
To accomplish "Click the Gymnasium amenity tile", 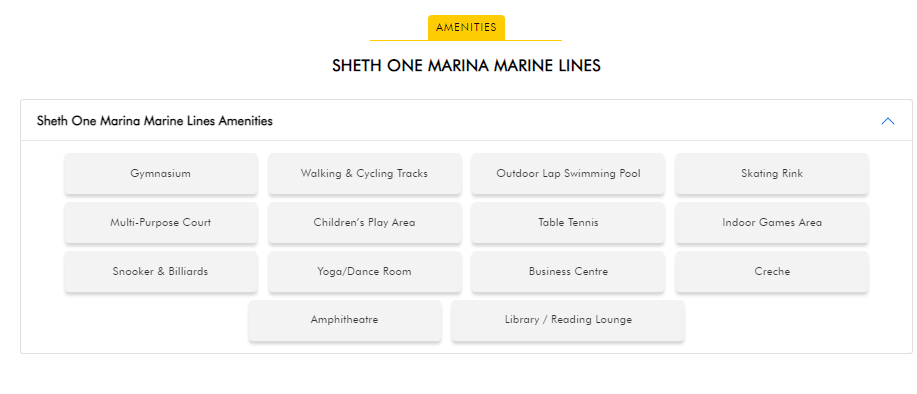I will point(161,174).
